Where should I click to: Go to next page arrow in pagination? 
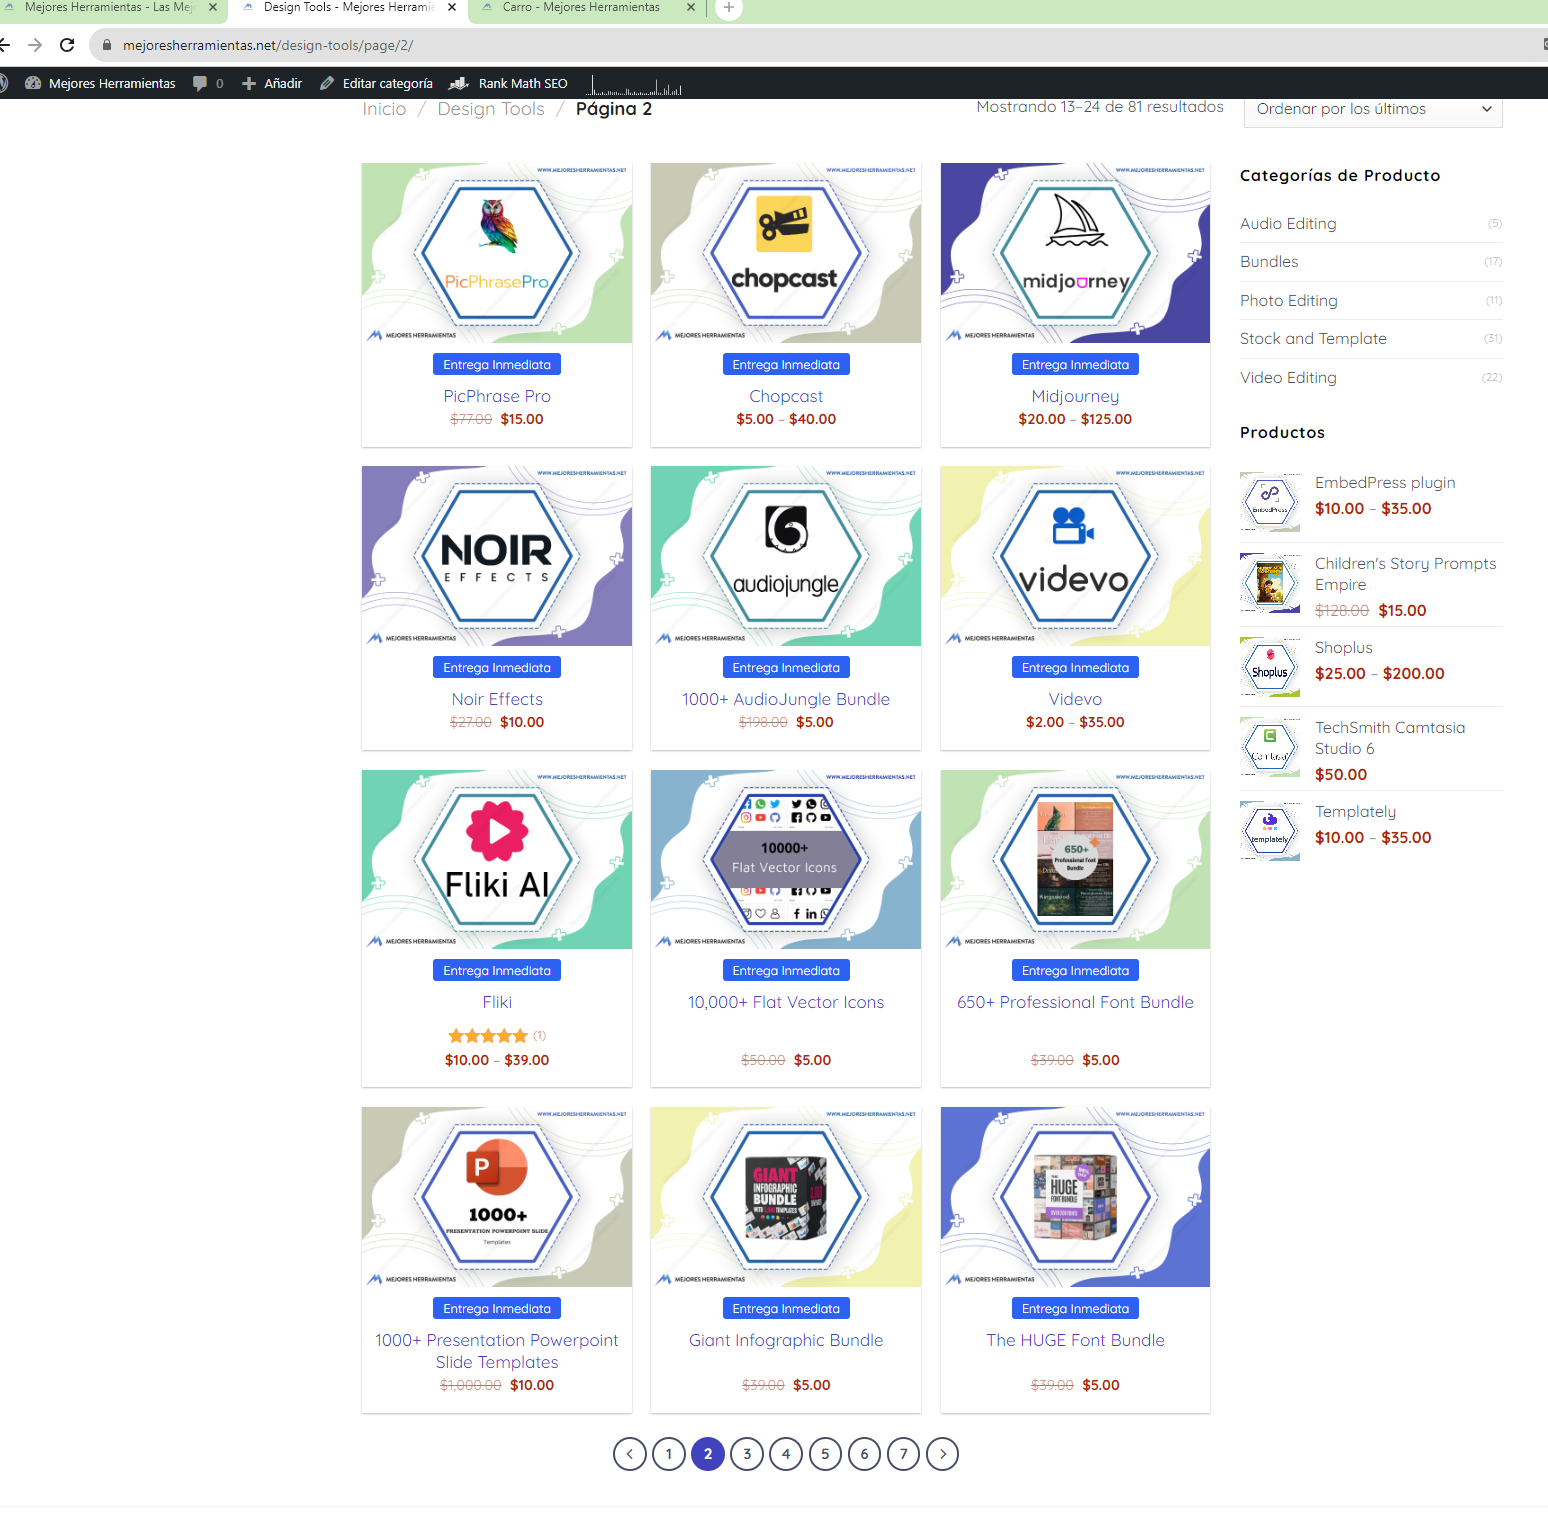[942, 1454]
